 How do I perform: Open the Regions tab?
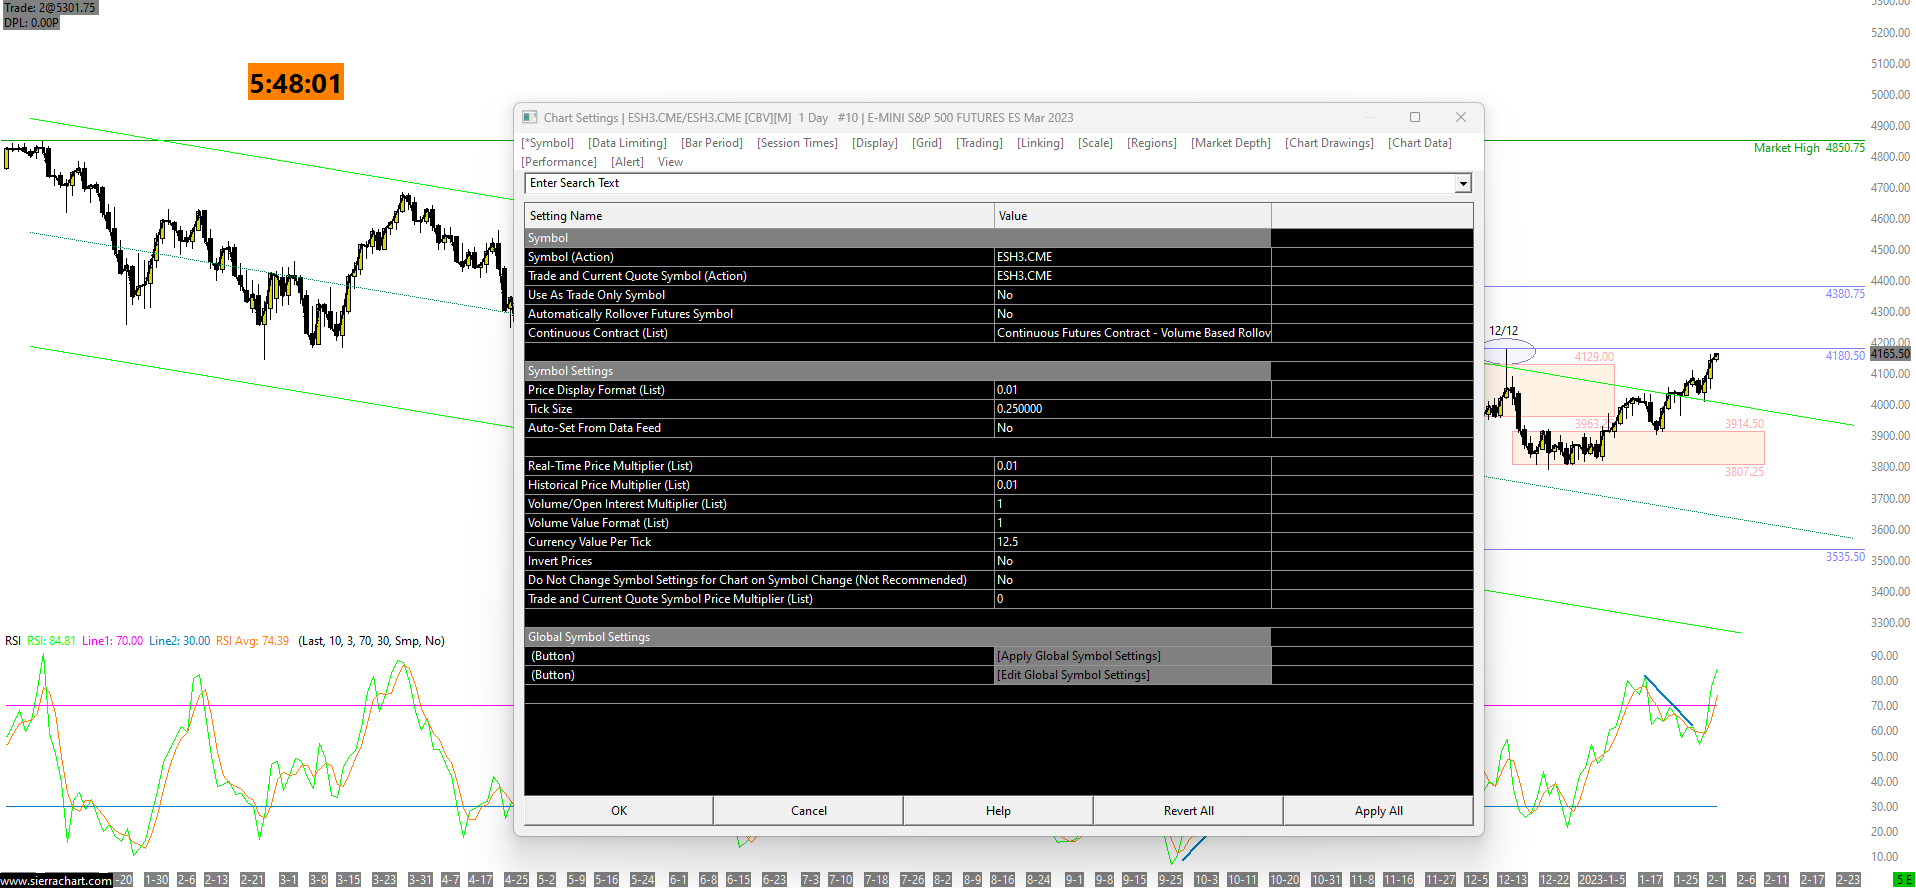[1152, 143]
